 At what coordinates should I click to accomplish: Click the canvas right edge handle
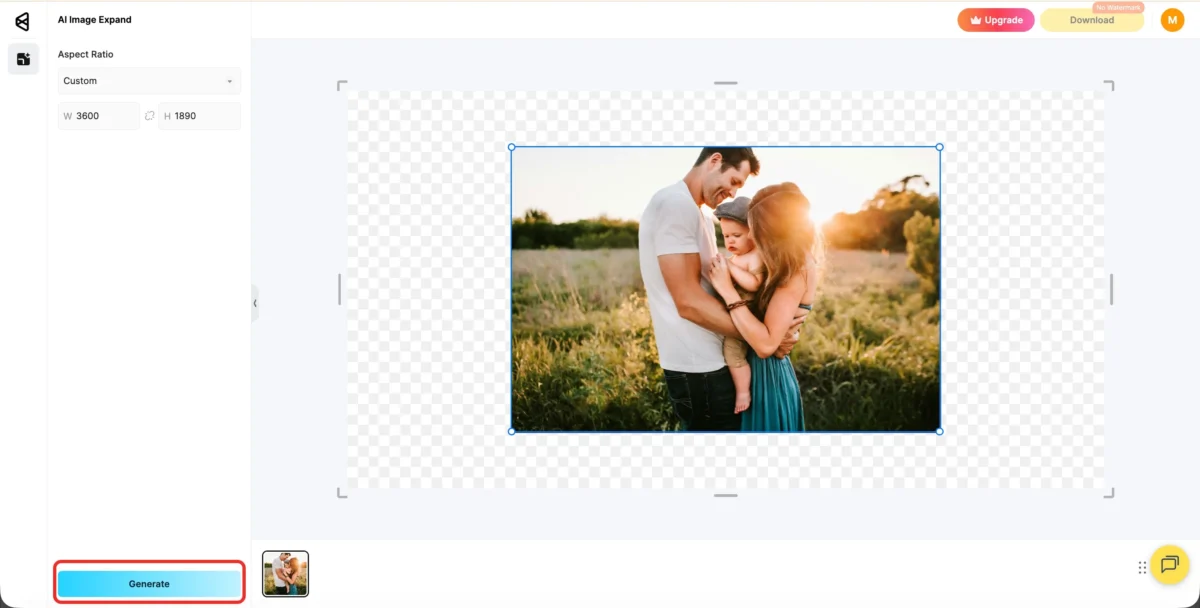click(x=1112, y=289)
